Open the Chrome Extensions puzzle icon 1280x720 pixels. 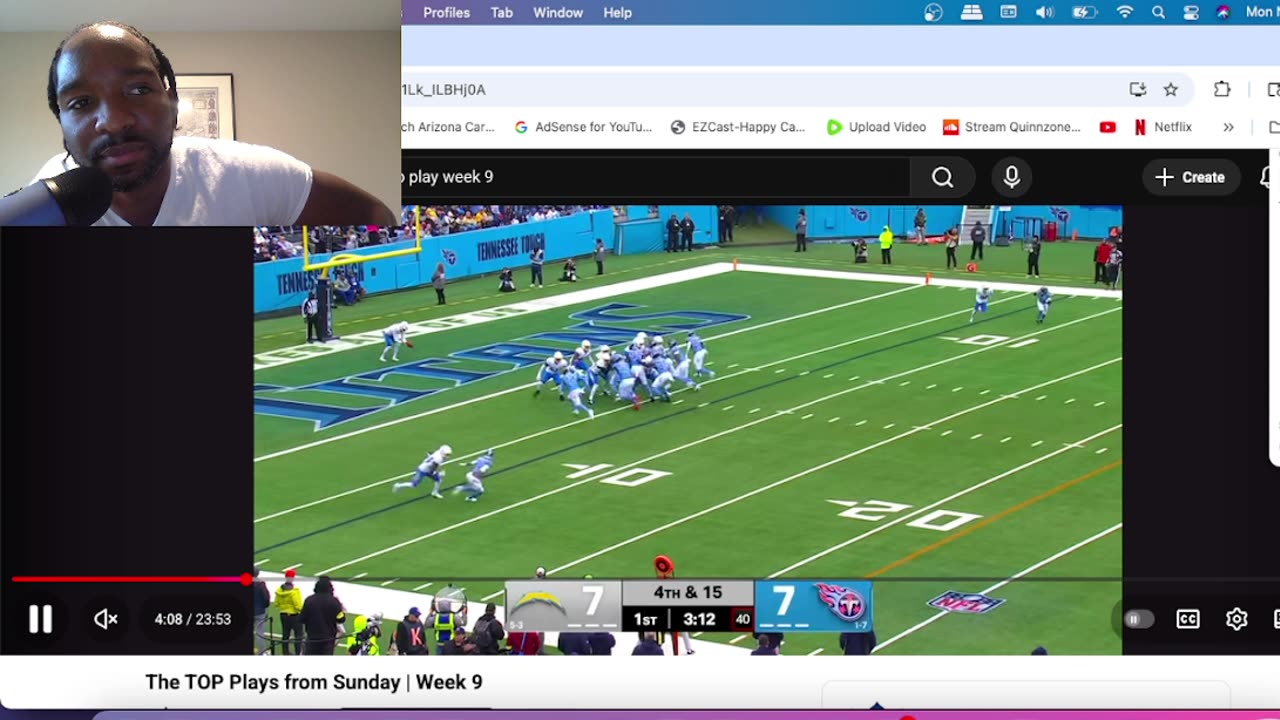tap(1222, 89)
